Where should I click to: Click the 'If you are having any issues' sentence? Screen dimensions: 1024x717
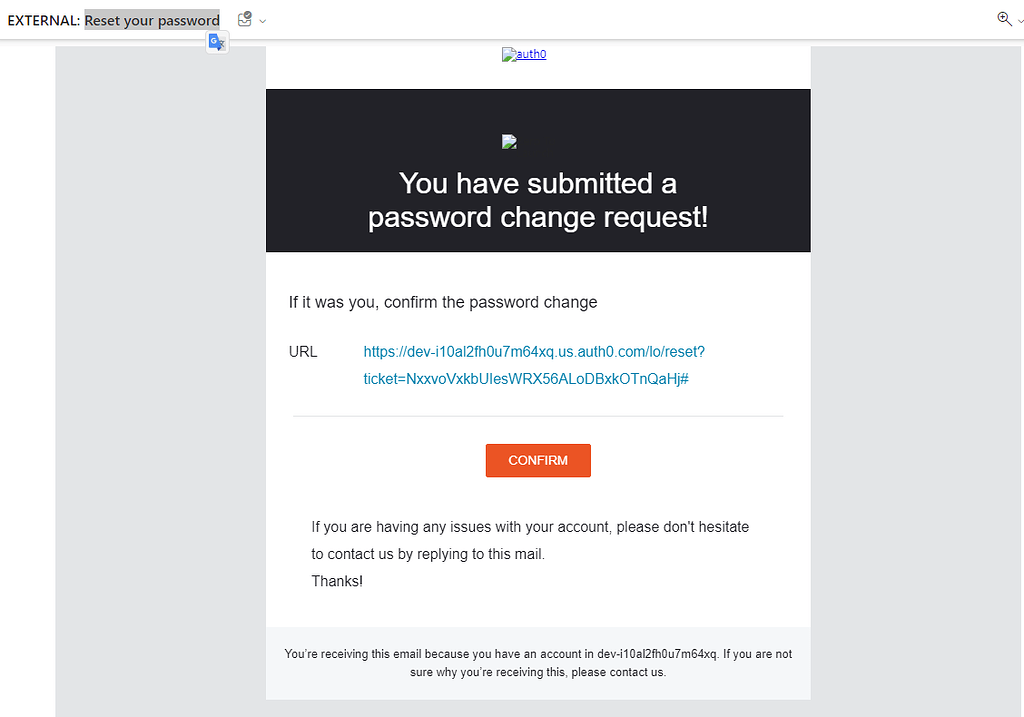pyautogui.click(x=530, y=526)
